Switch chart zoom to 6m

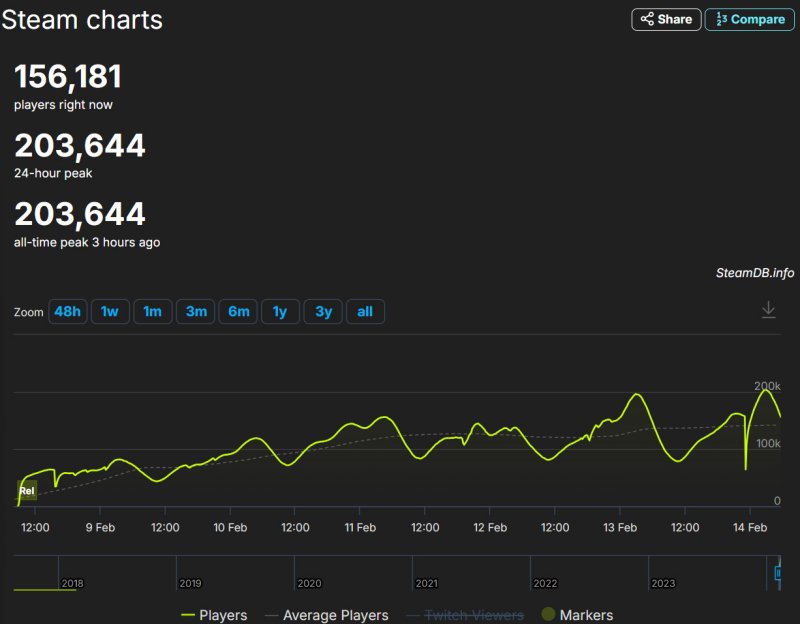[x=238, y=312]
